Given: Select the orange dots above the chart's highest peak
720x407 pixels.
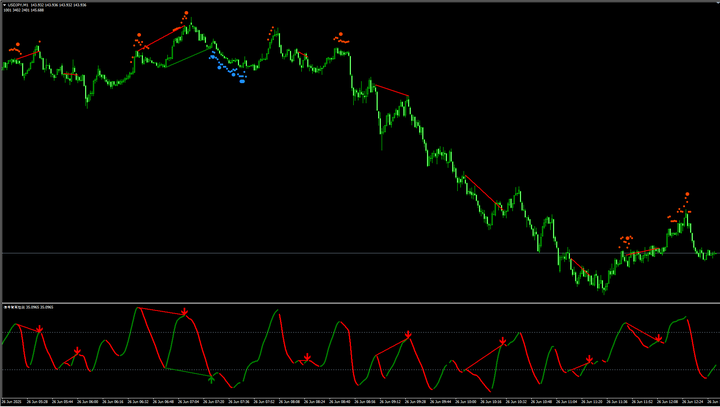Looking at the screenshot, I should pos(183,17).
